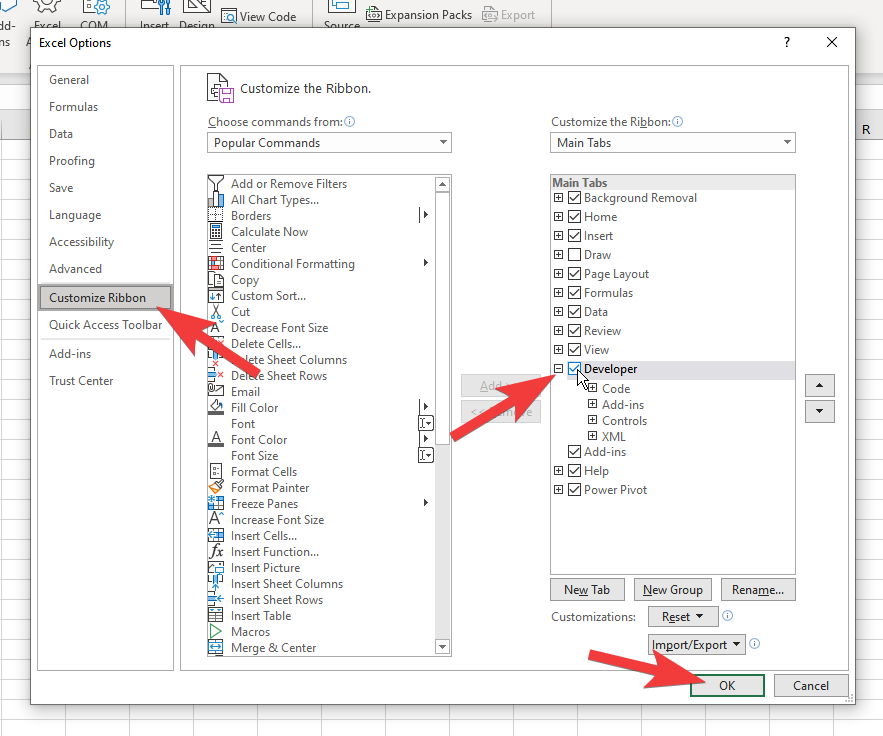Open the Trust Center category
Viewport: 883px width, 736px height.
(81, 381)
